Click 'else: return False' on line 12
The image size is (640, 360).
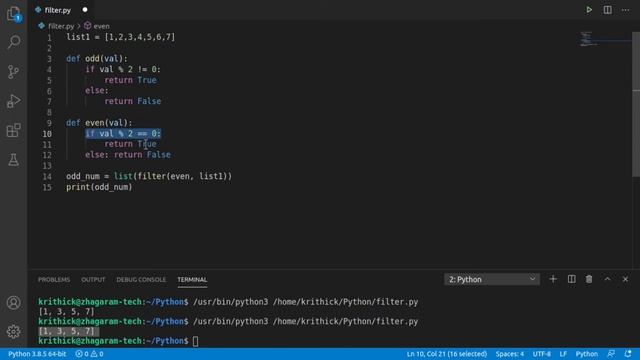128,155
